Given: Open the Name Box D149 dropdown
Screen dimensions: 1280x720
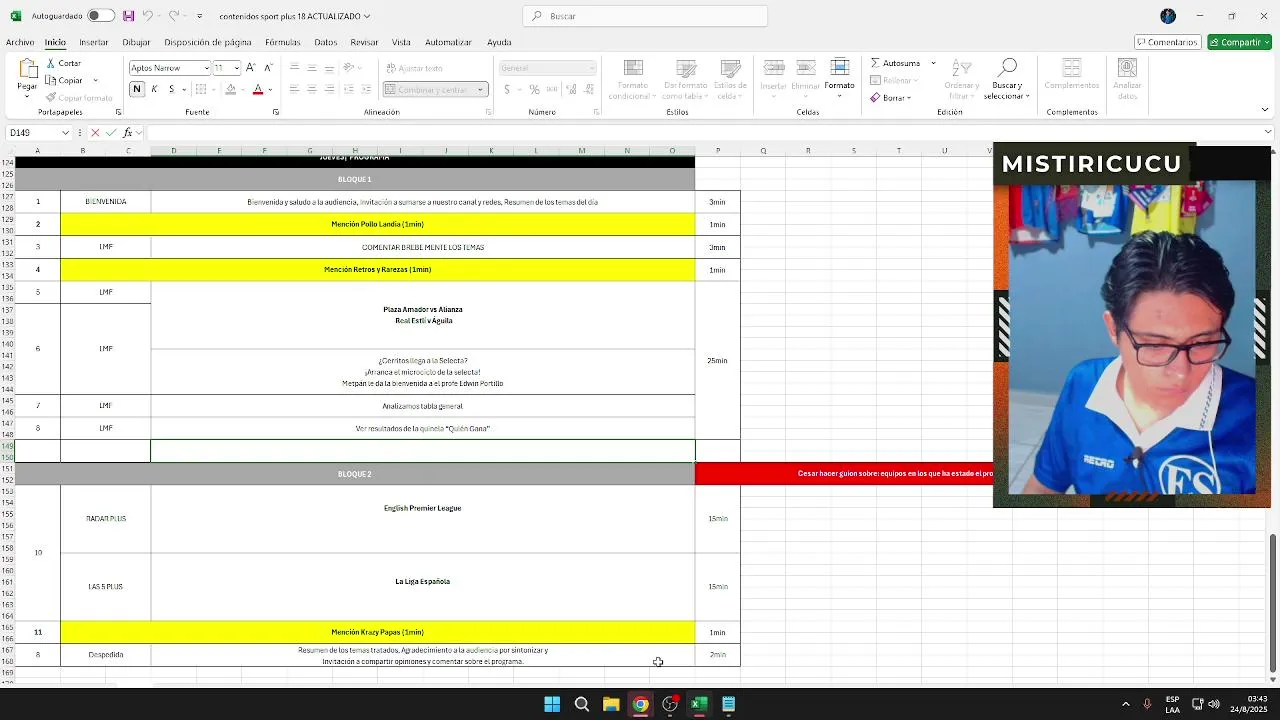Looking at the screenshot, I should click(x=66, y=132).
